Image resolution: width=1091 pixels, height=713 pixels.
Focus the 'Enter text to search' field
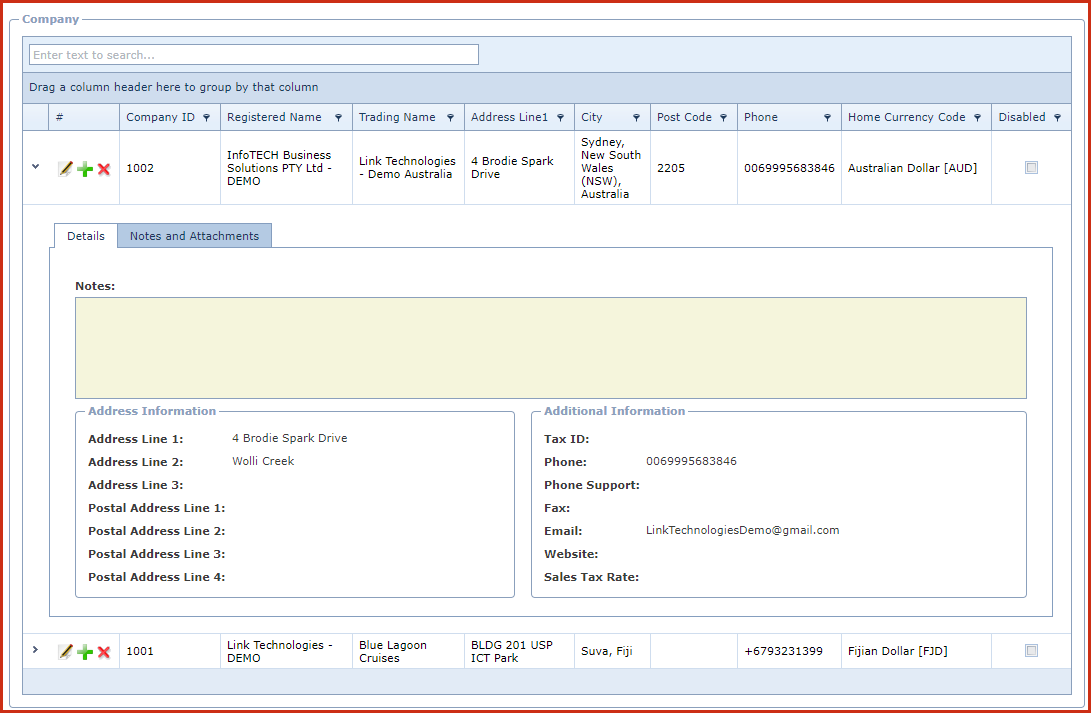(x=254, y=55)
